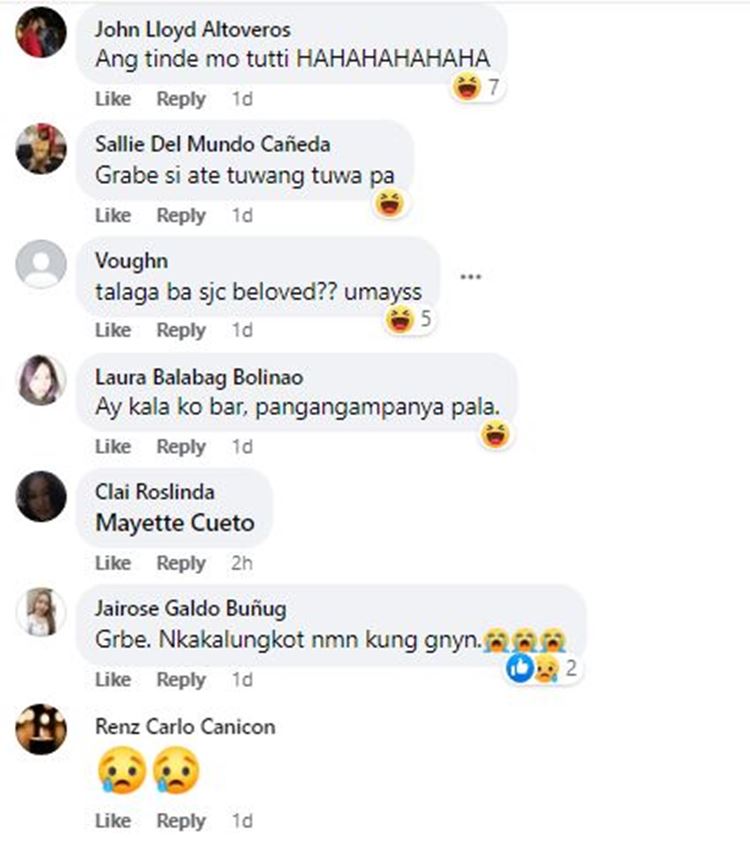View the haha reactions on Voughn's comment

coord(409,319)
